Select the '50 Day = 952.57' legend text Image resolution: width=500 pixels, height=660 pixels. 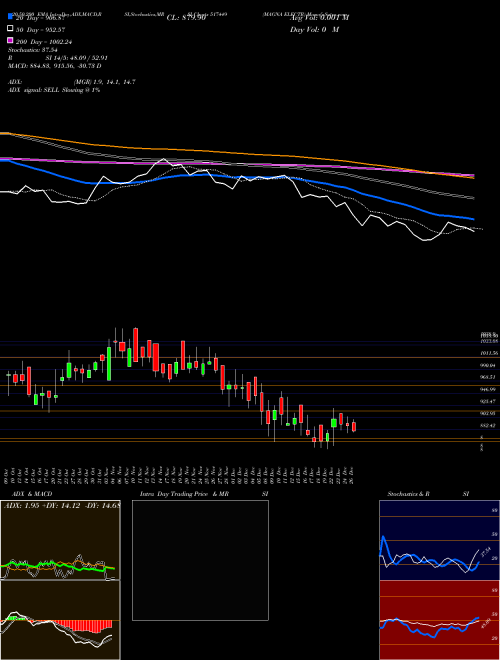pos(40,29)
